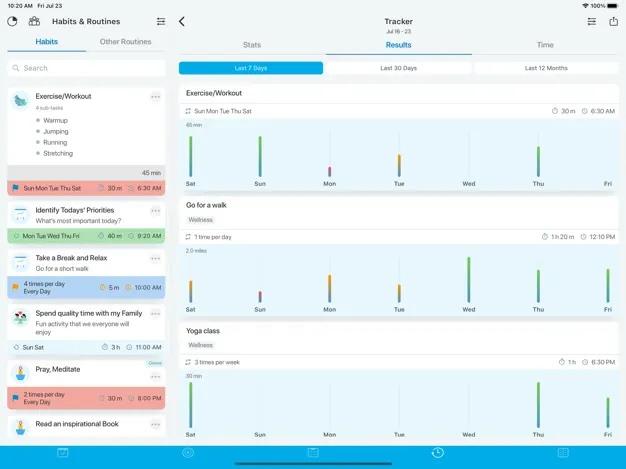
Task: Click the battery indicator in status bar
Action: [612, 6]
